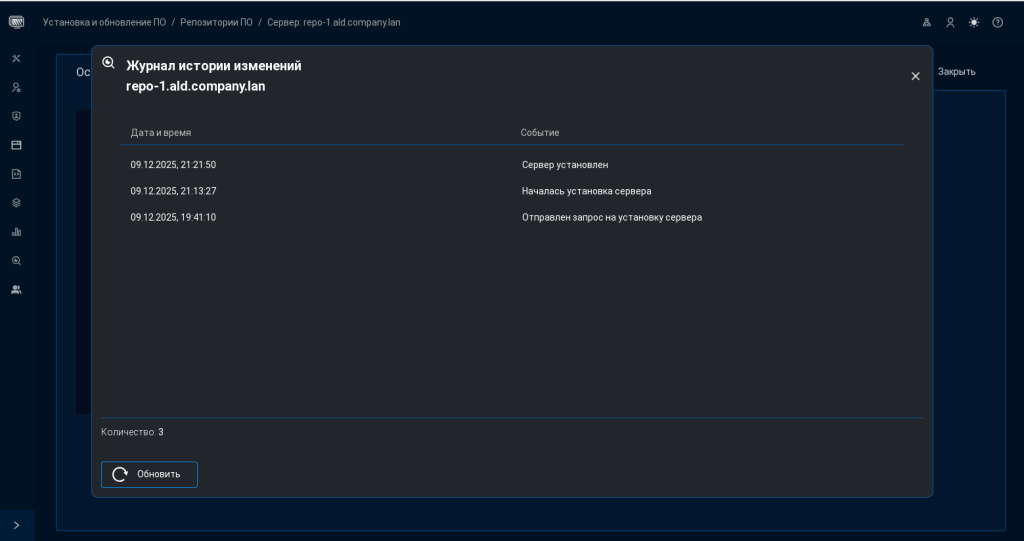The image size is (1024, 541).
Task: Click the network topology icon in the header
Action: coord(927,22)
